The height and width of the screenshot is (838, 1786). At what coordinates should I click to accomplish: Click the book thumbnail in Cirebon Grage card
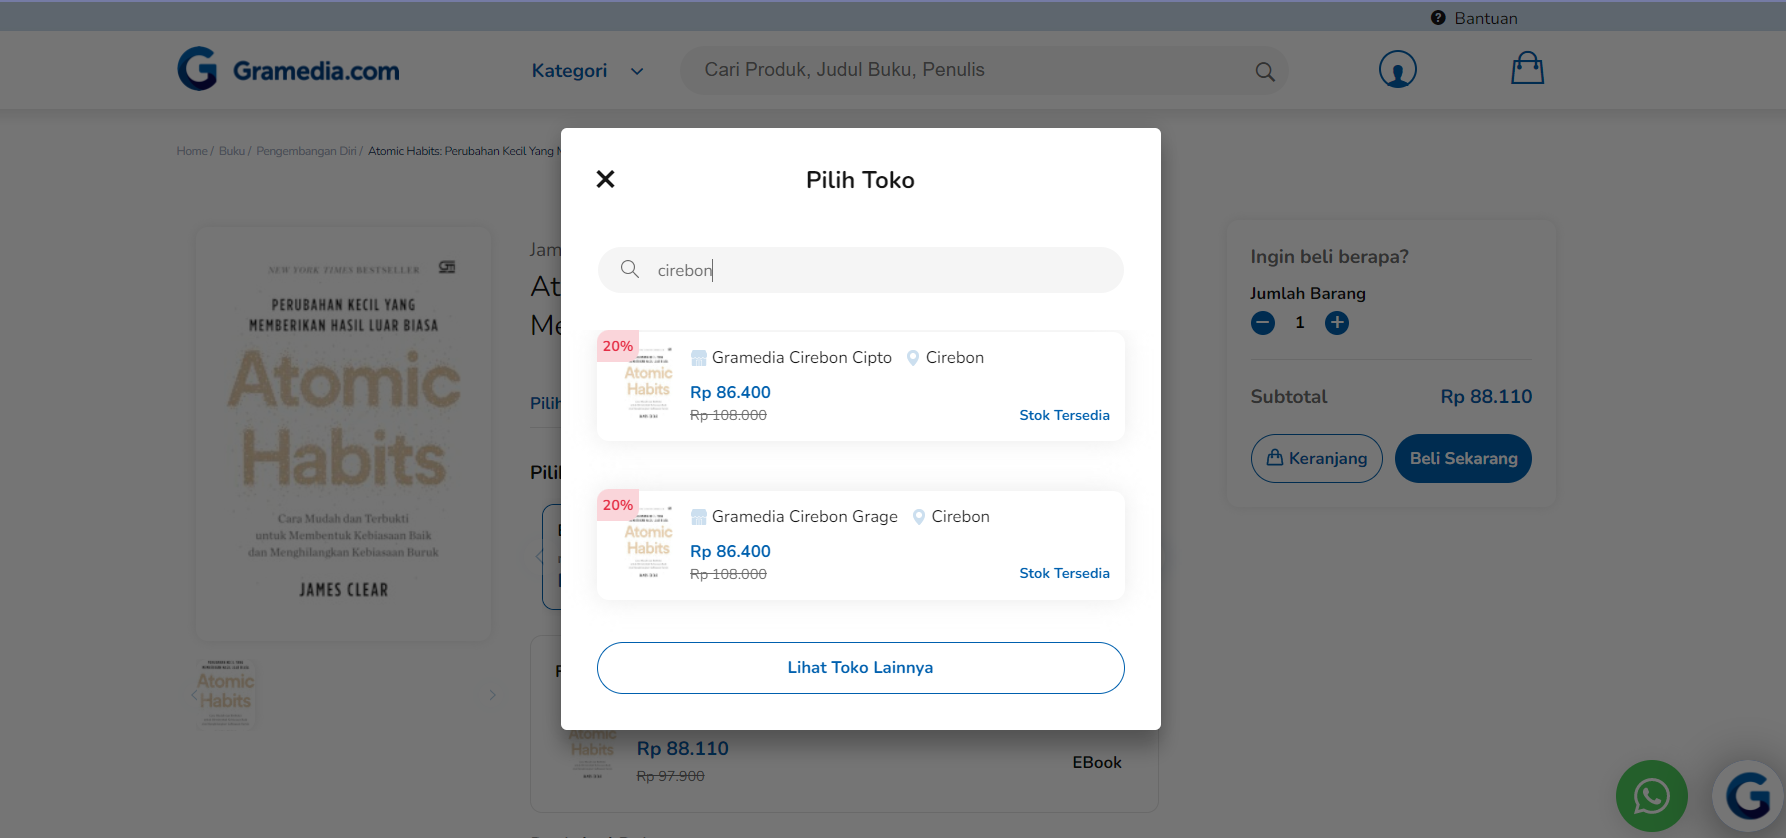[x=648, y=541]
